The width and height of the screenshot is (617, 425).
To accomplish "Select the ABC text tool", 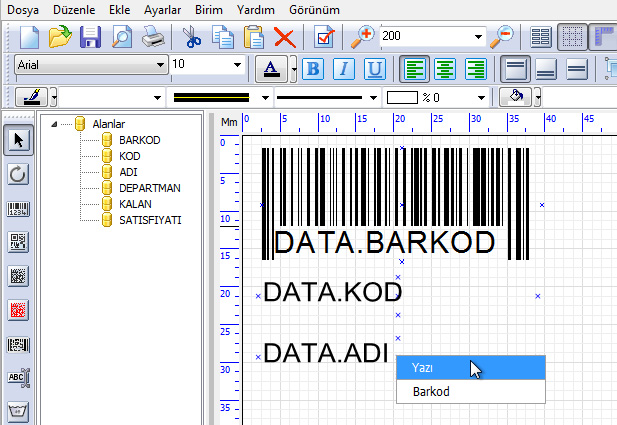I will [19, 378].
